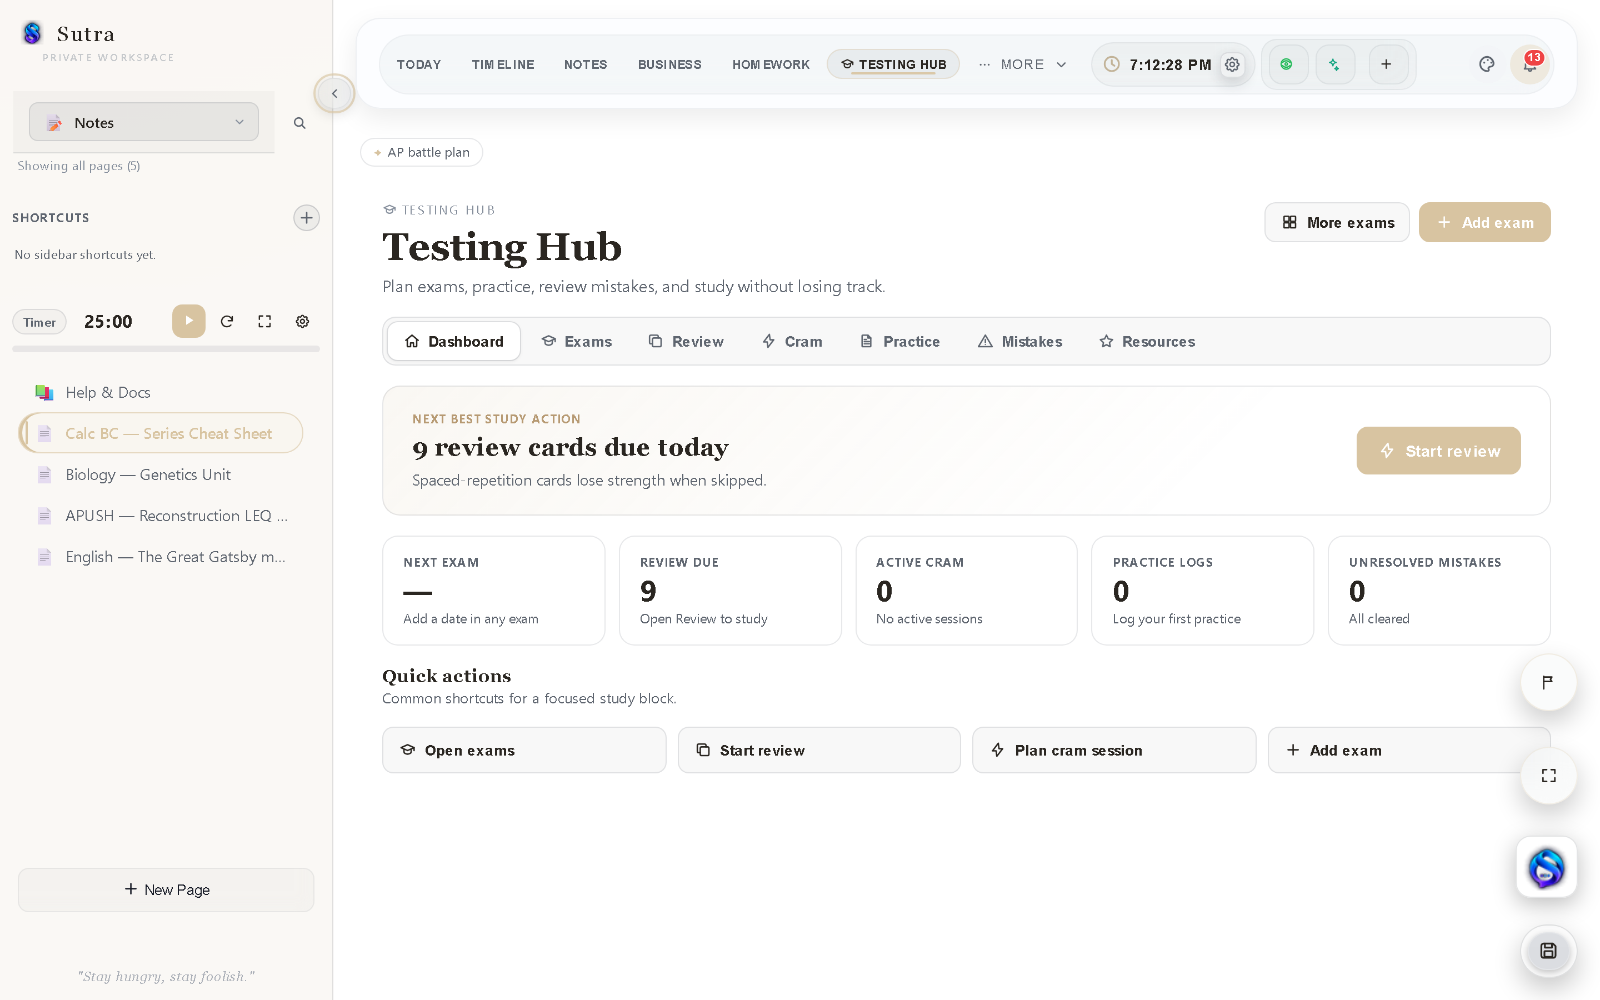Click the Add exam button in header

click(1485, 222)
